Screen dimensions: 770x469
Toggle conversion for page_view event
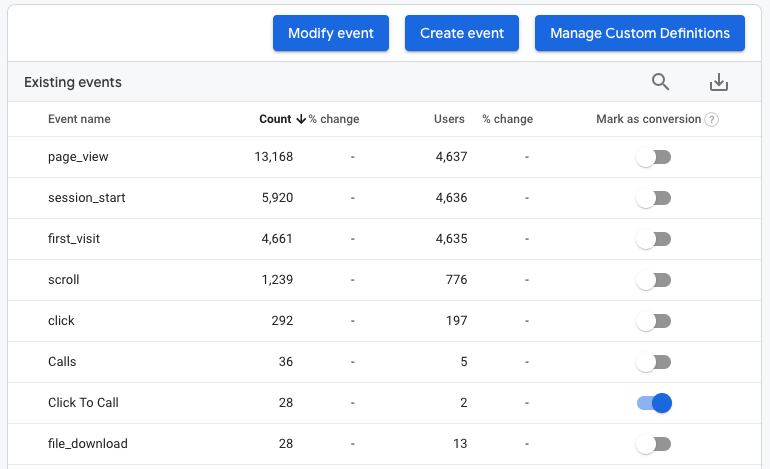[654, 157]
